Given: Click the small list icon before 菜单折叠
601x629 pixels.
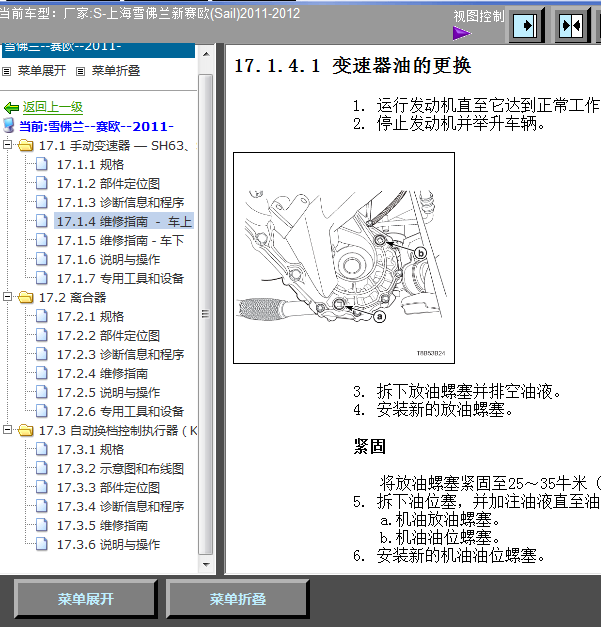Looking at the screenshot, I should (81, 71).
